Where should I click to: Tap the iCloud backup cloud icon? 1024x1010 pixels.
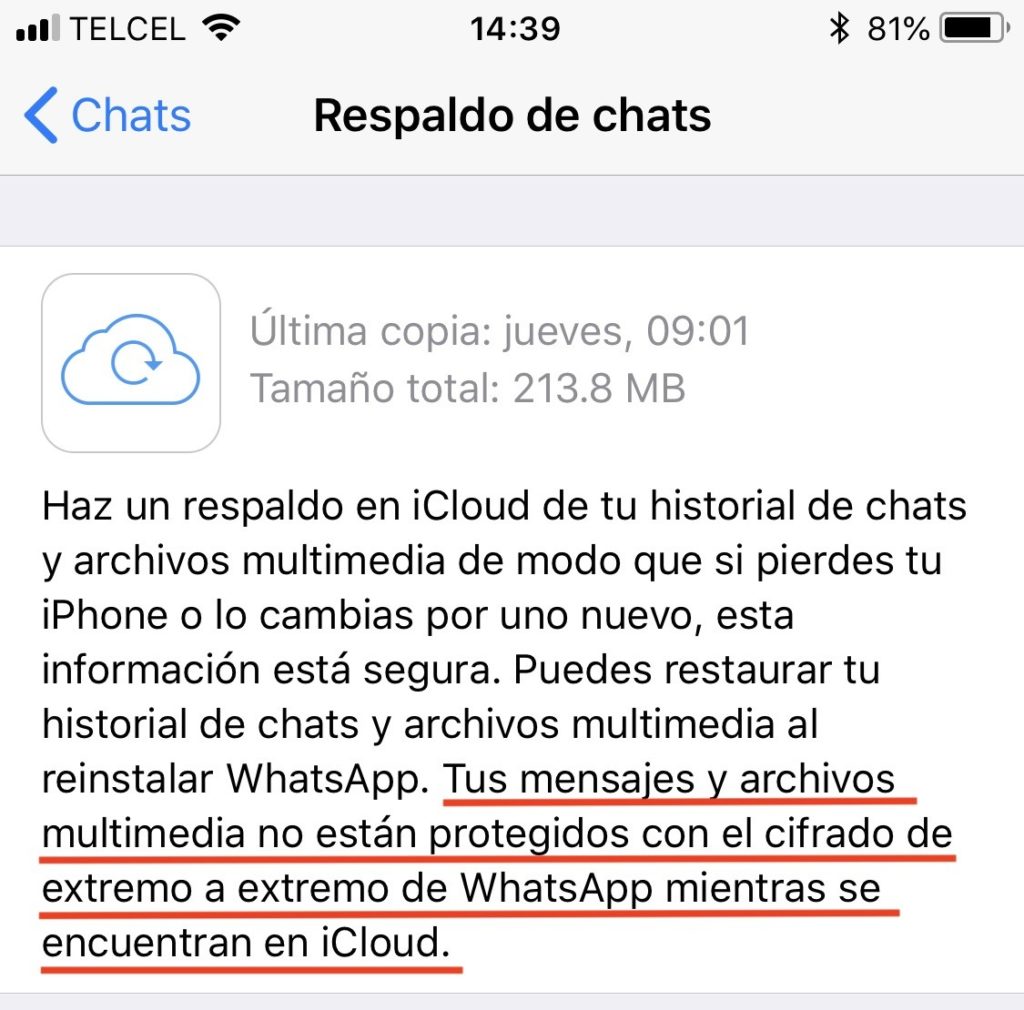pyautogui.click(x=131, y=362)
